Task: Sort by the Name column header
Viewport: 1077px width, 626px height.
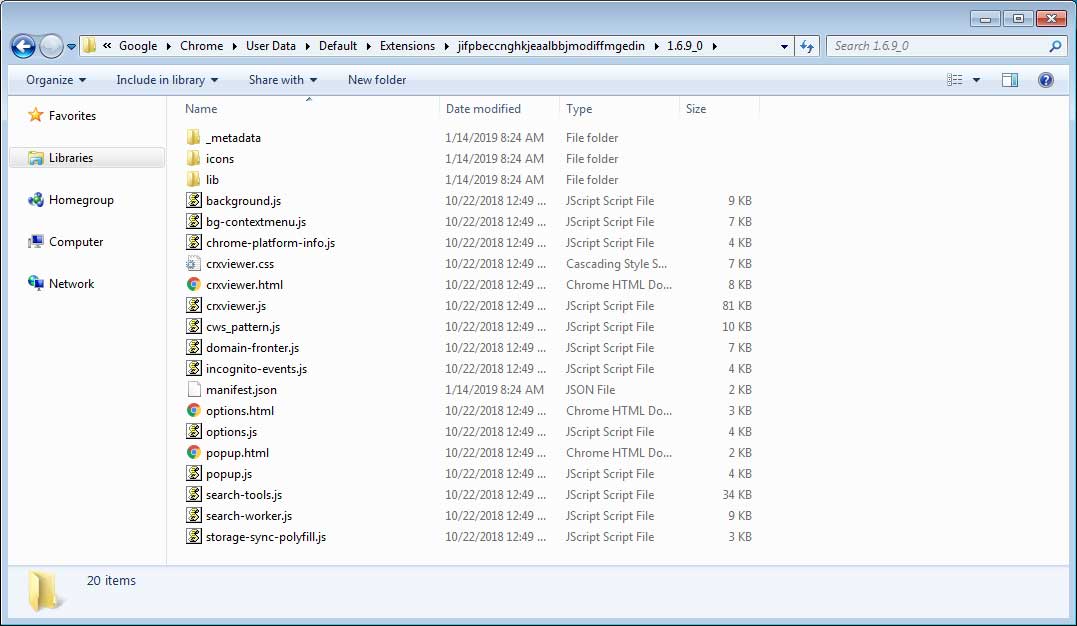Action: click(201, 109)
